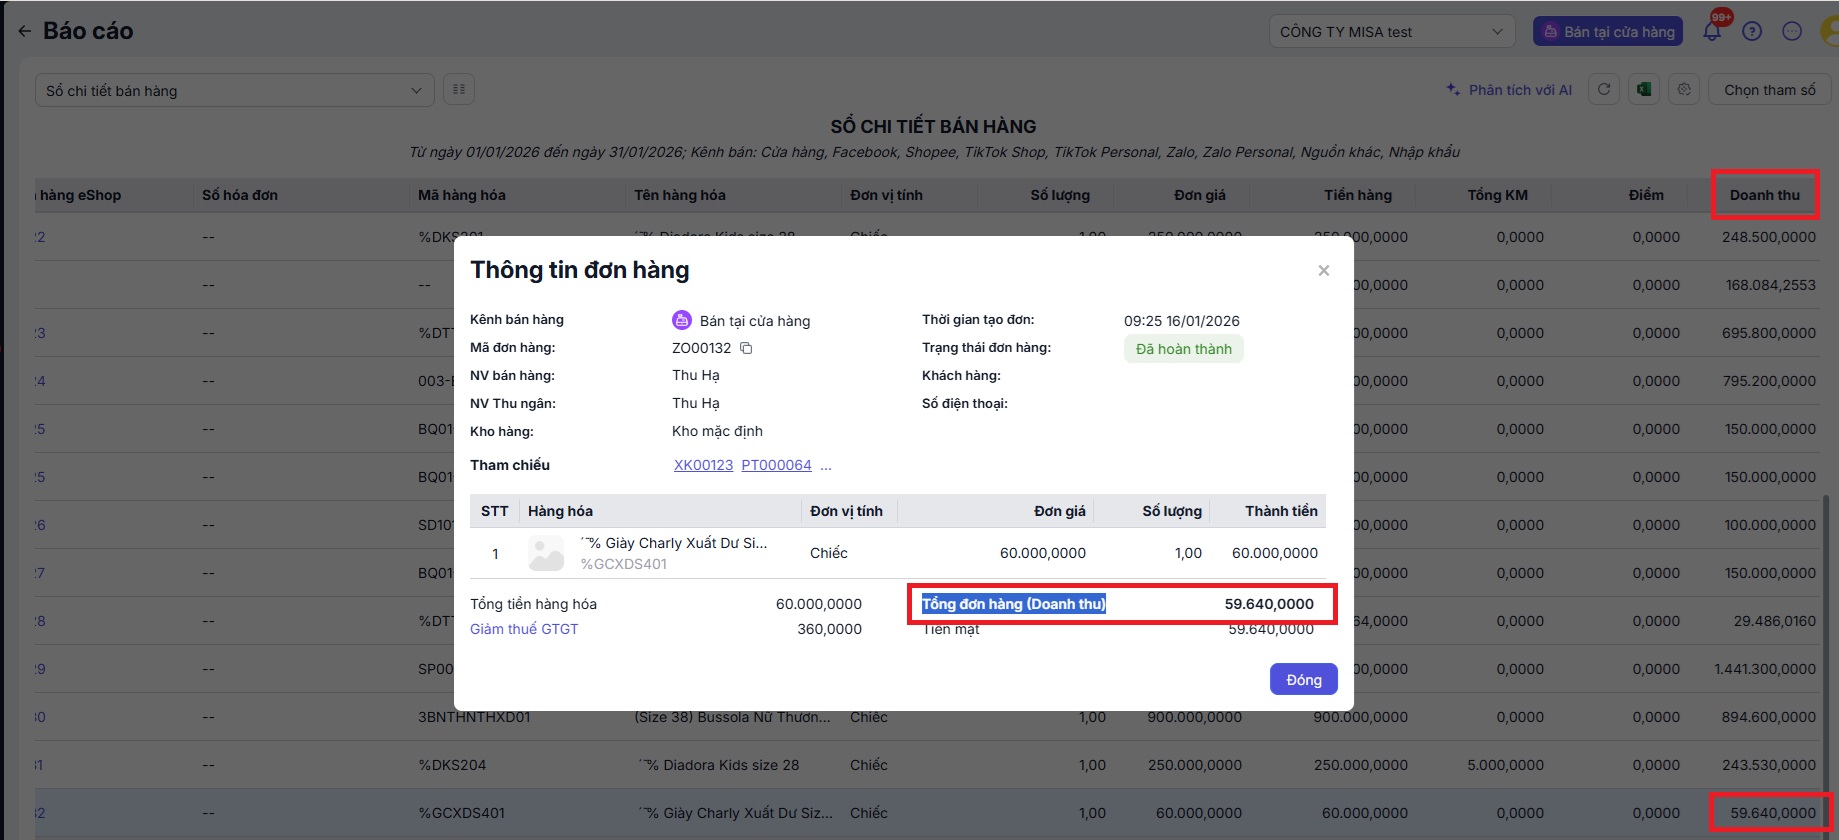This screenshot has height=840, width=1839.
Task: Click the Giảm thuế GTGT link
Action: pyautogui.click(x=524, y=629)
